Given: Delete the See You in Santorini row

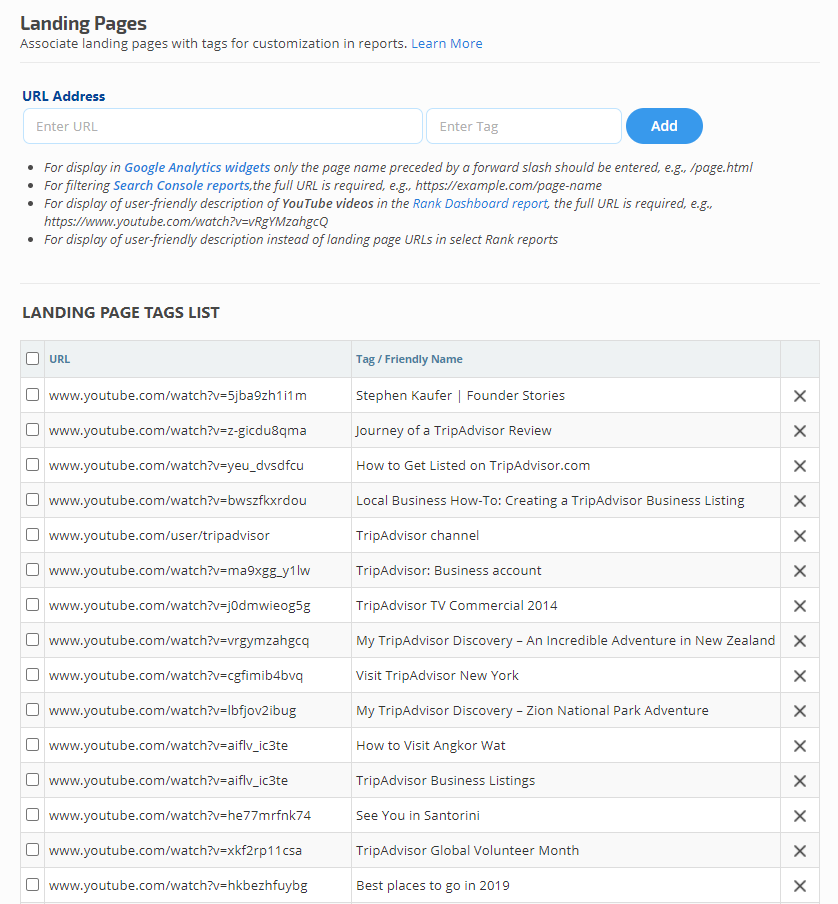Looking at the screenshot, I should coord(800,816).
